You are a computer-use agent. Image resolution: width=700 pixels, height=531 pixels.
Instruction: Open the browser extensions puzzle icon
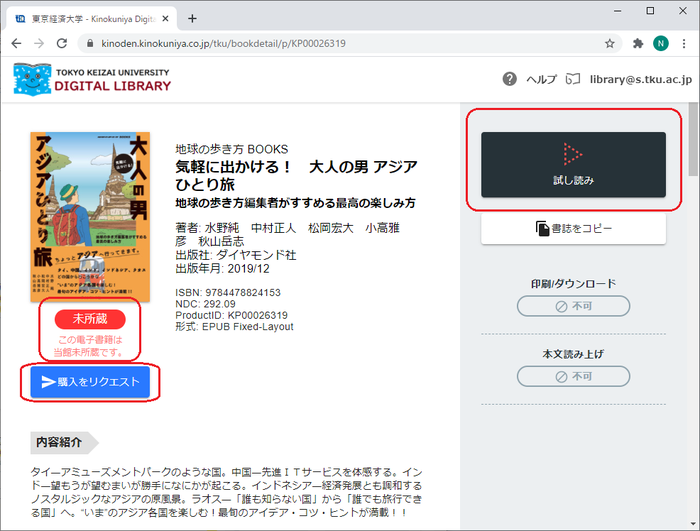pyautogui.click(x=638, y=43)
